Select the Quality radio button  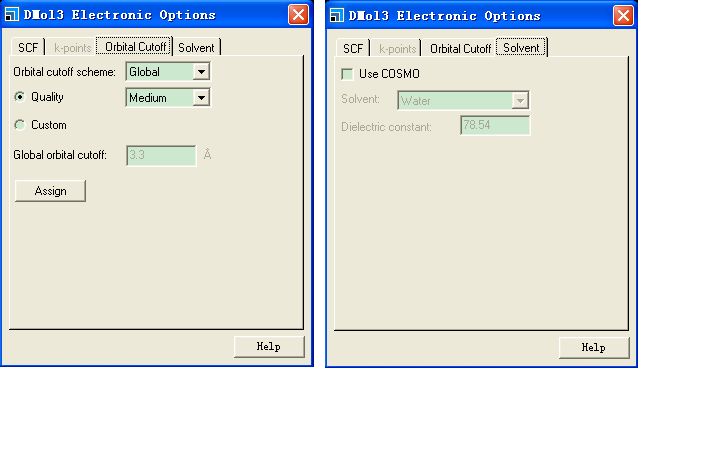[19, 97]
